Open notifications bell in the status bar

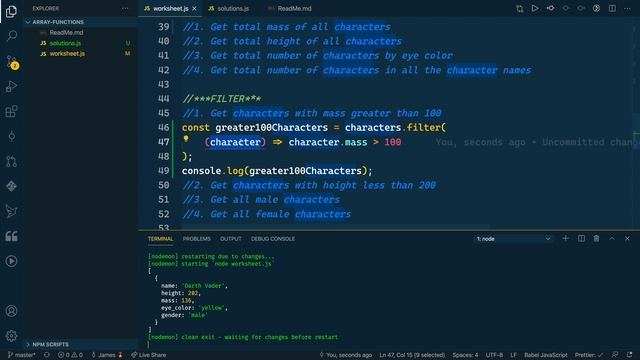629,355
